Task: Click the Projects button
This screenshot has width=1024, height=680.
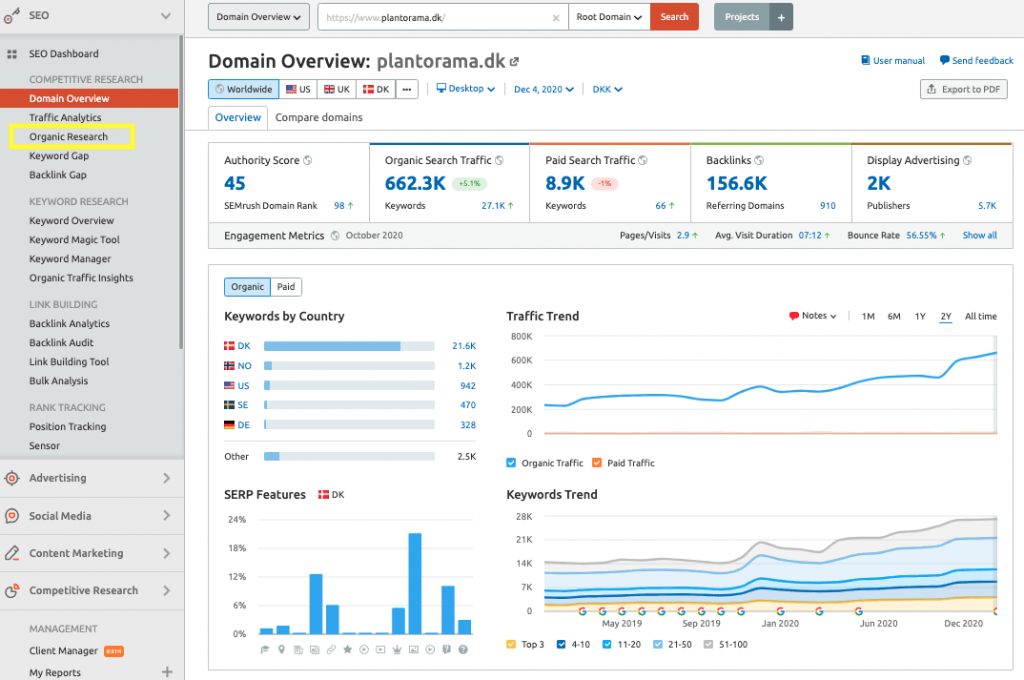Action: tap(742, 17)
